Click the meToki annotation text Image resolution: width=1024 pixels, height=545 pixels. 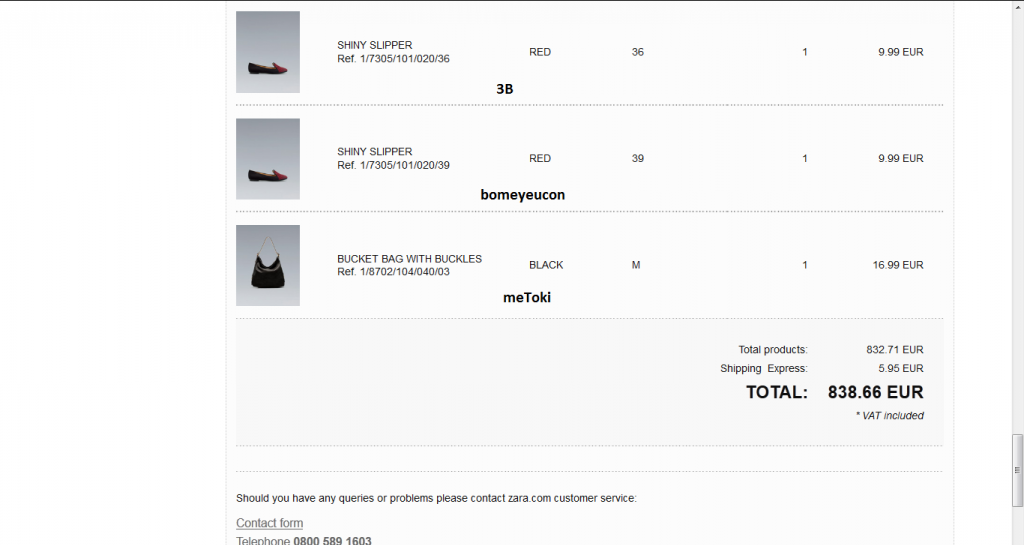pyautogui.click(x=526, y=297)
